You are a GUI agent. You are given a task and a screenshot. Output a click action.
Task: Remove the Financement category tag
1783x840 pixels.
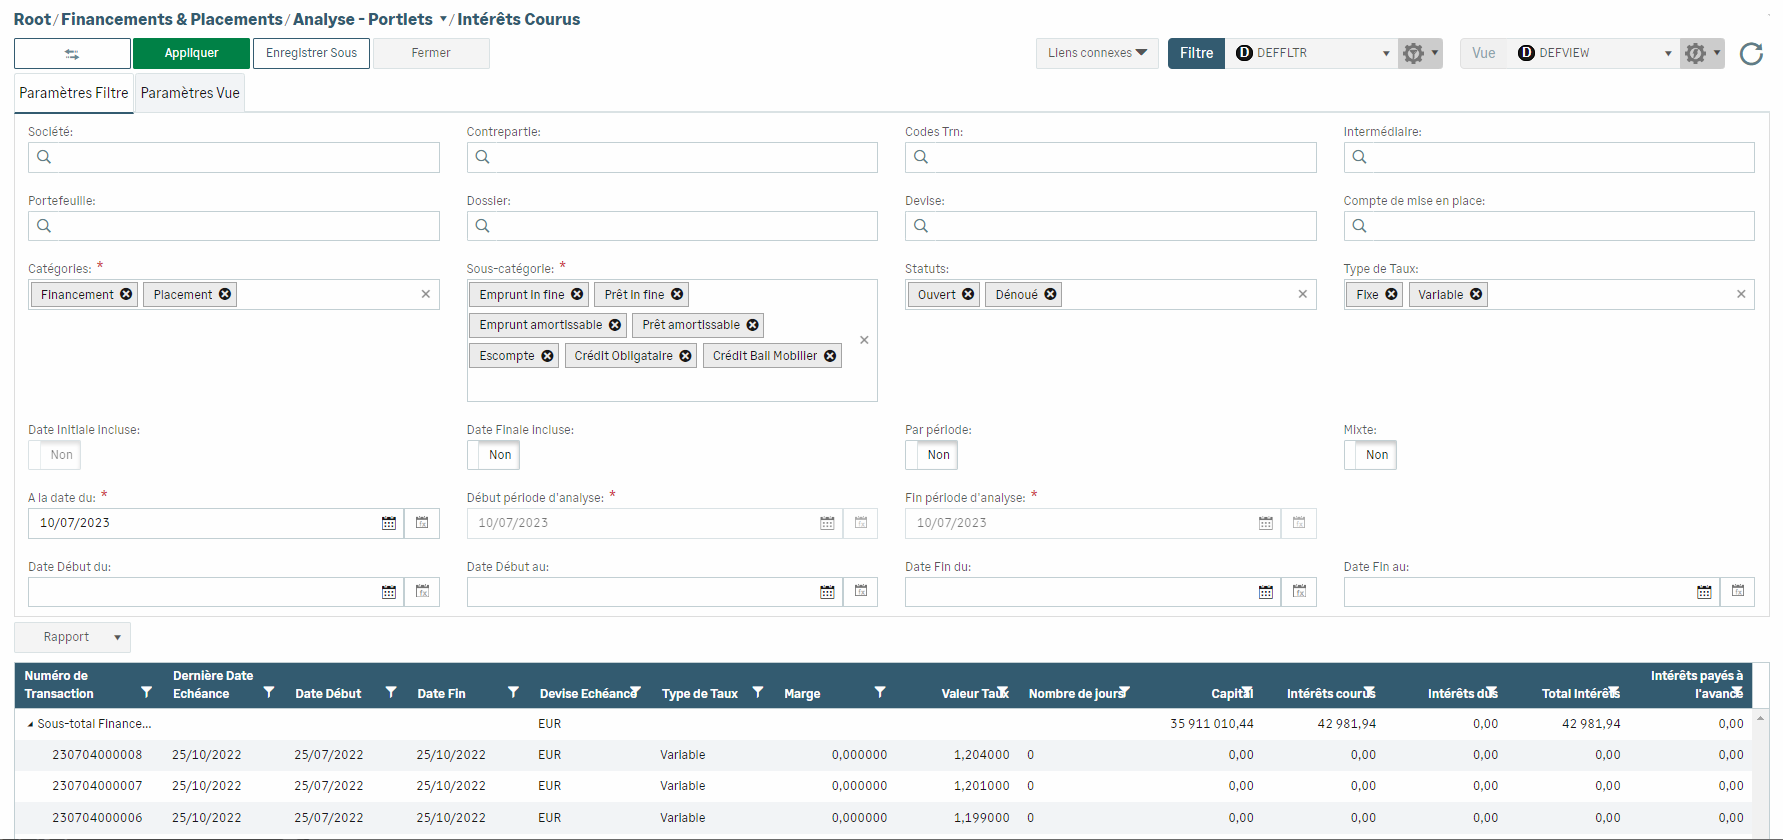pos(126,295)
